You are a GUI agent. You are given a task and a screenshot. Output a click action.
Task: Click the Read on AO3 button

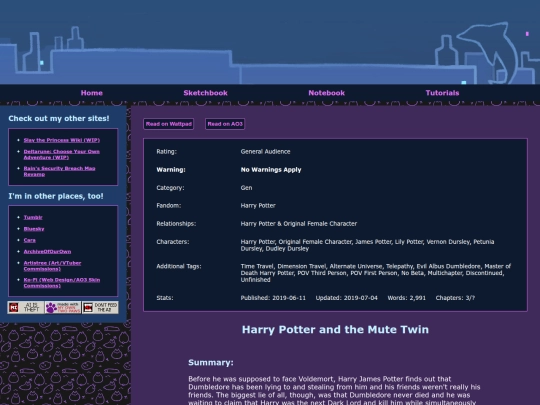tap(225, 124)
